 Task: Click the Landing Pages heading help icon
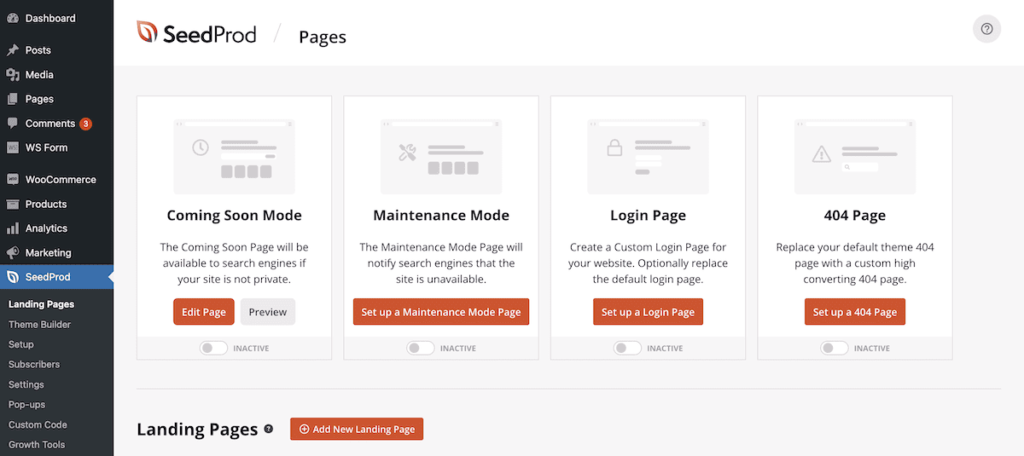point(268,429)
